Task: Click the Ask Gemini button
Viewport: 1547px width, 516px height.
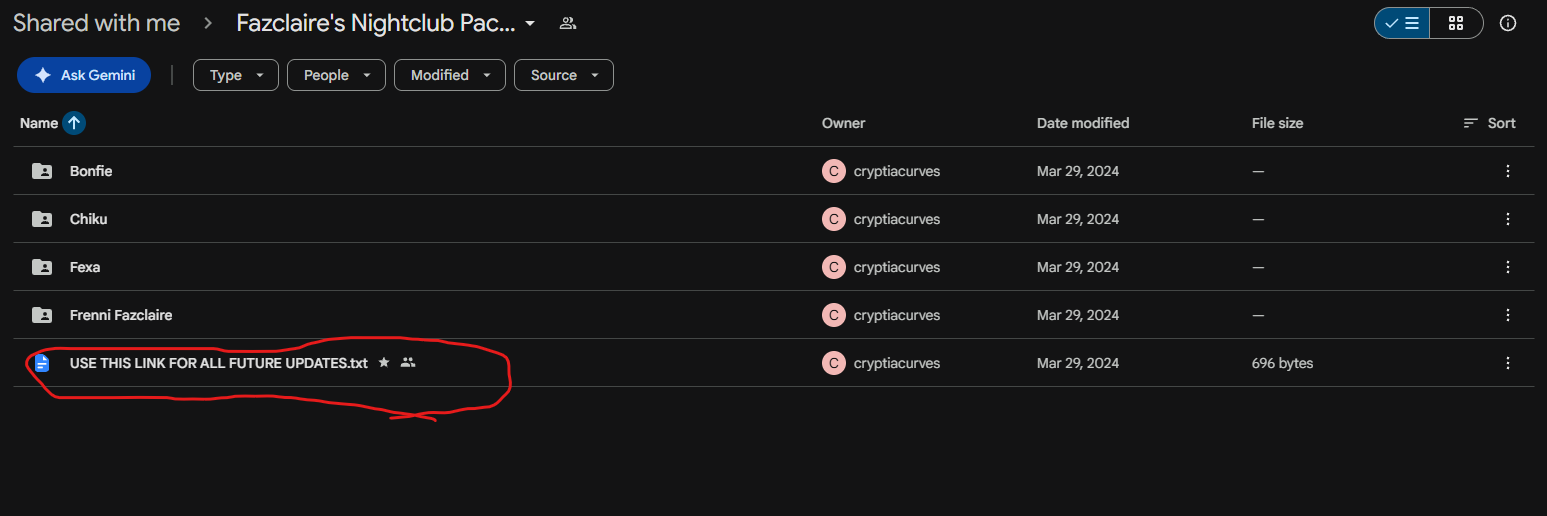Action: (x=84, y=75)
